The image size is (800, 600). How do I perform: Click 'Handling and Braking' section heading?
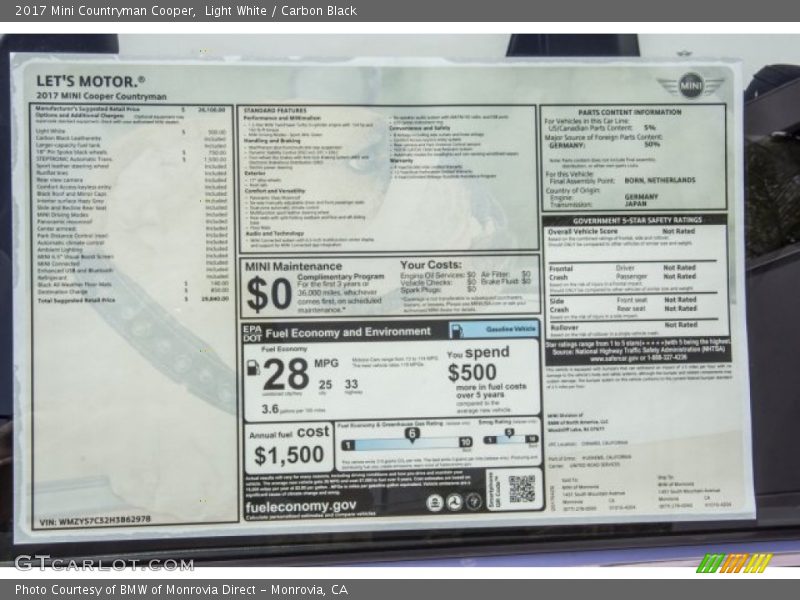tap(271, 141)
